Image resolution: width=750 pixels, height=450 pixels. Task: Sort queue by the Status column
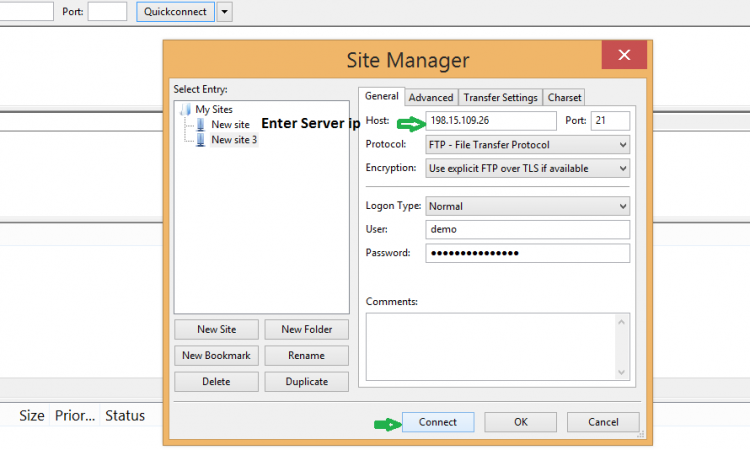point(125,416)
